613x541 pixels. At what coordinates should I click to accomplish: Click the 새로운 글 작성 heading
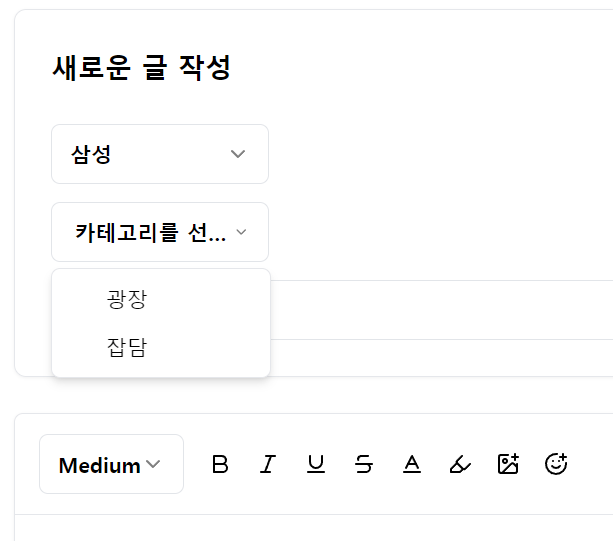(141, 68)
